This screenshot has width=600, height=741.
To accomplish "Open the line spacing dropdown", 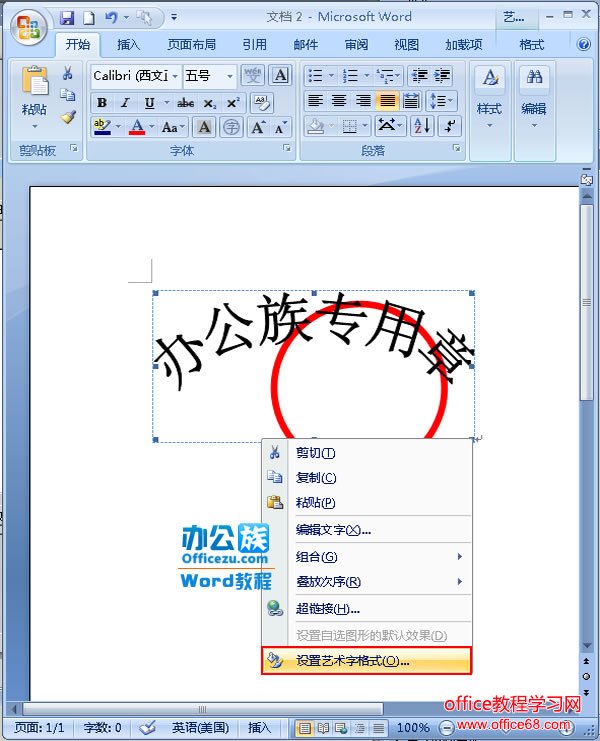I will pos(442,101).
